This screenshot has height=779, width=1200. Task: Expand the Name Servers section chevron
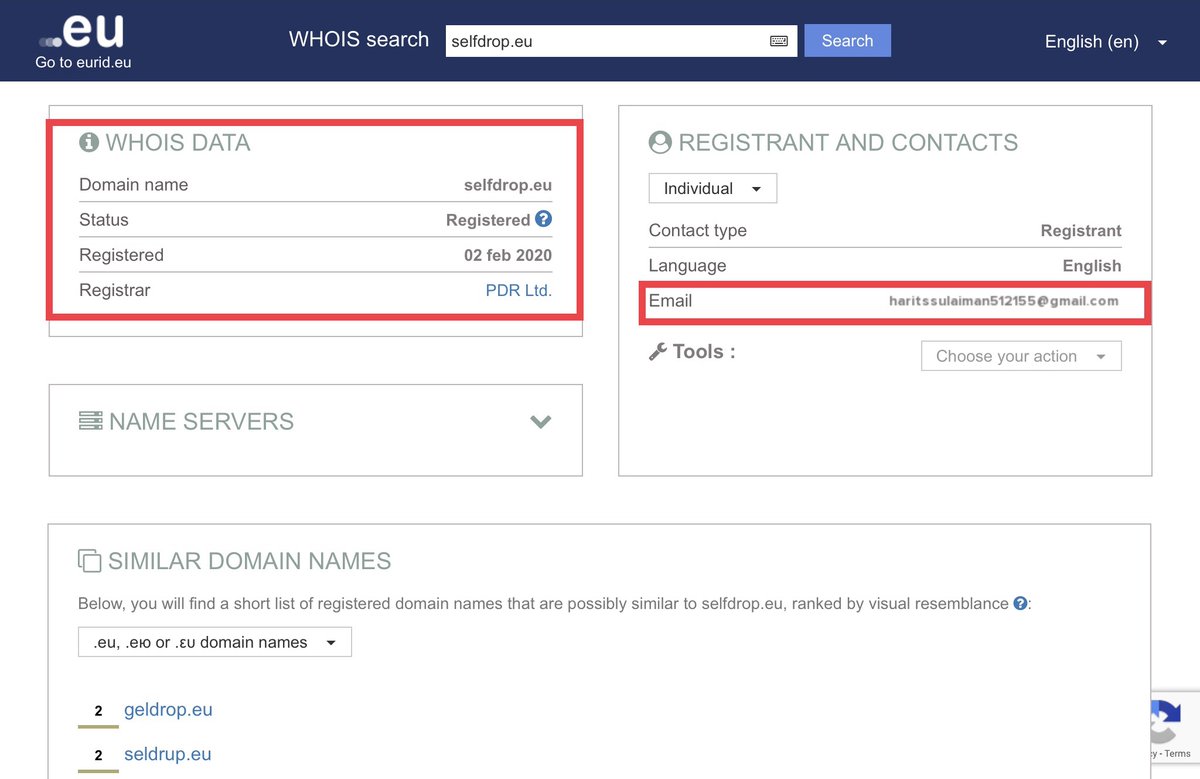[541, 422]
